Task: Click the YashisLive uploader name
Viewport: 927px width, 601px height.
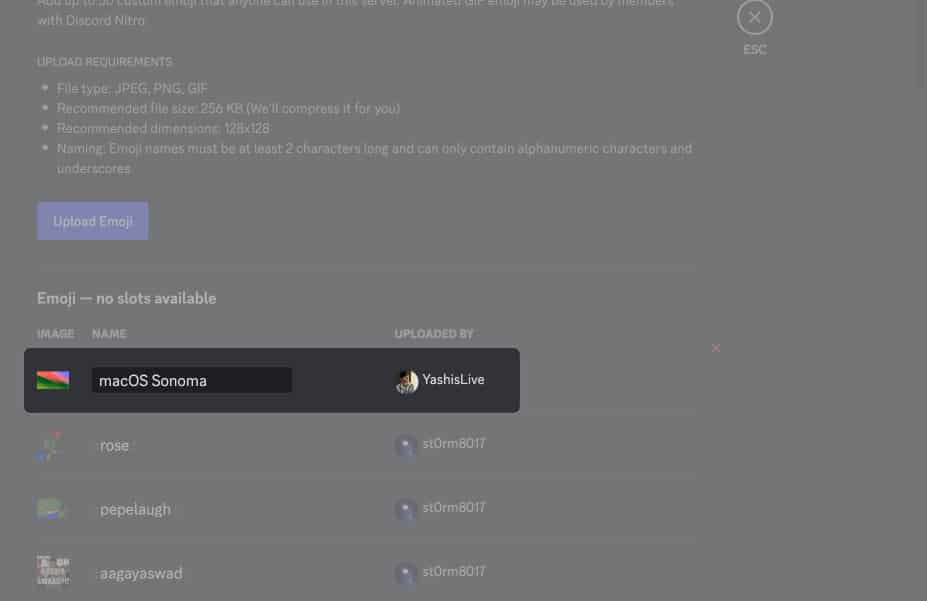Action: point(453,379)
